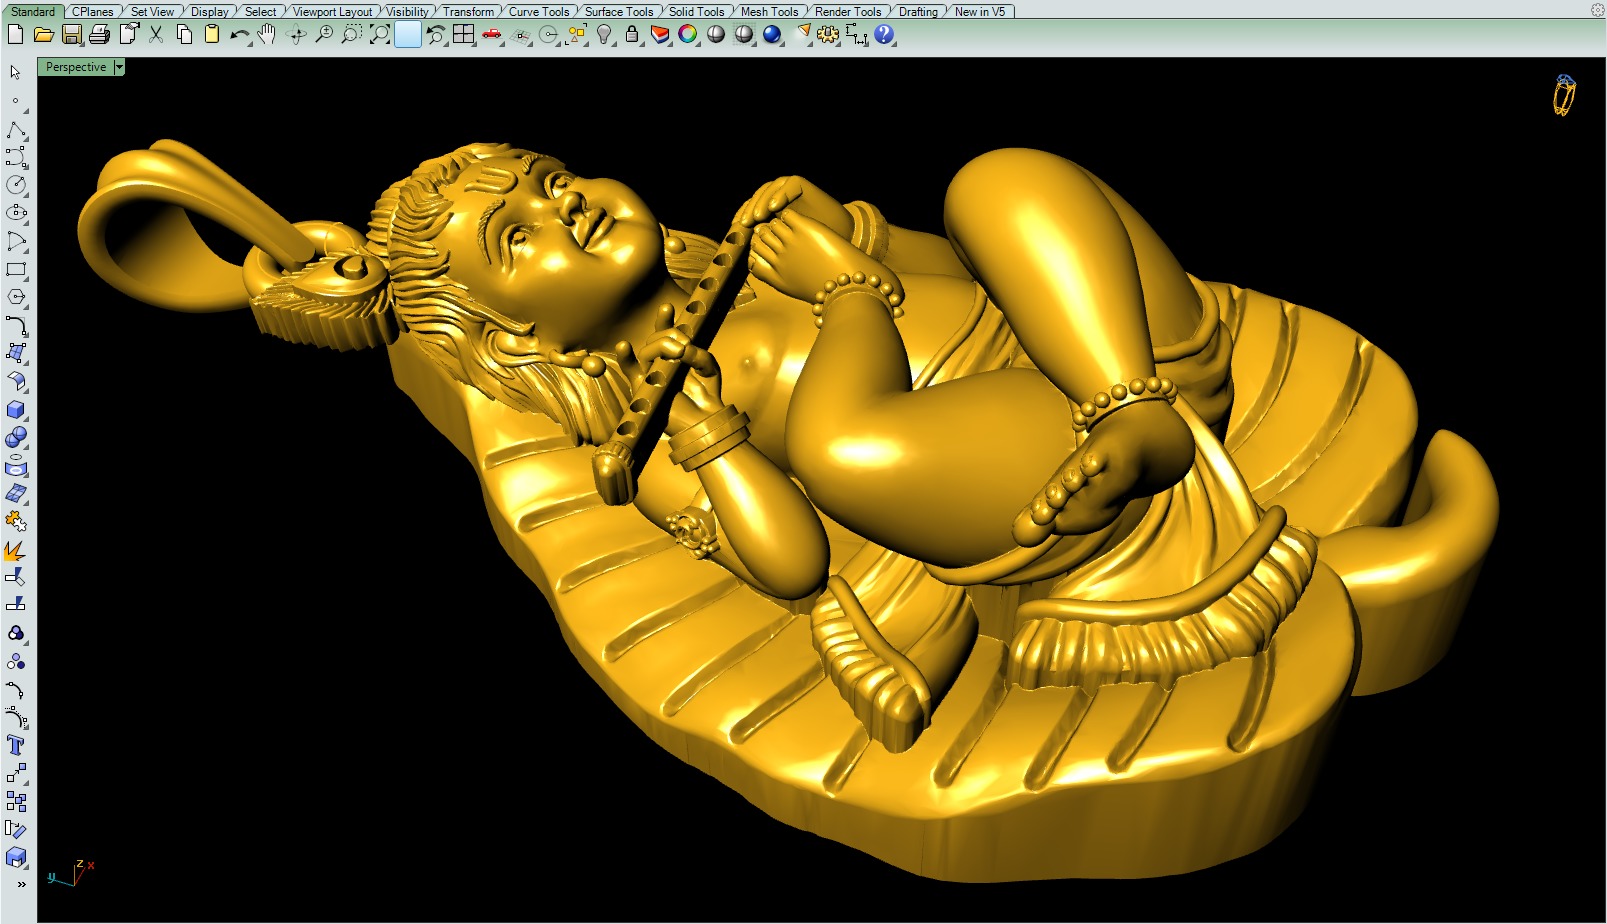Switch to the Set View tab
This screenshot has width=1607, height=924.
coord(152,12)
